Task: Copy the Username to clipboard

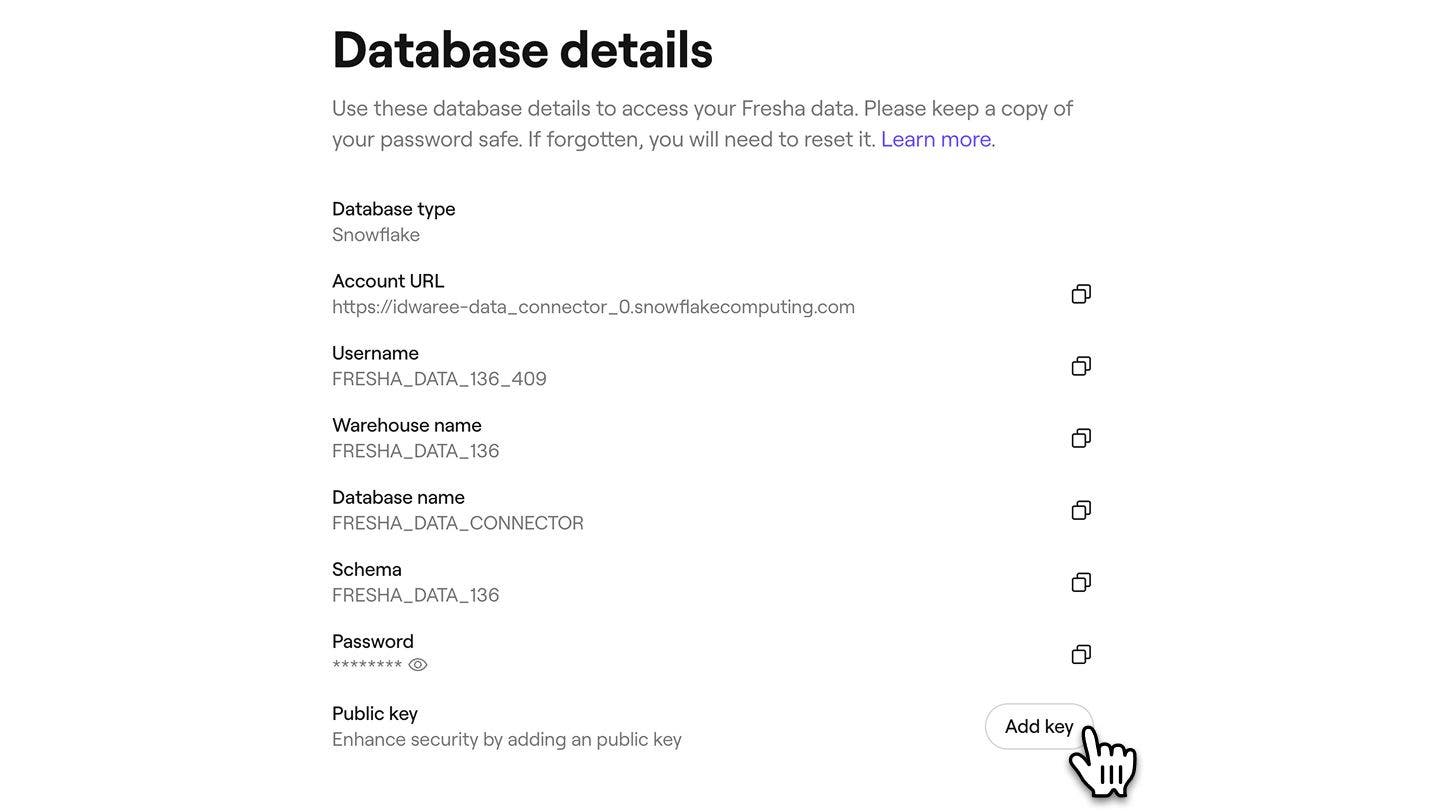Action: [x=1081, y=366]
